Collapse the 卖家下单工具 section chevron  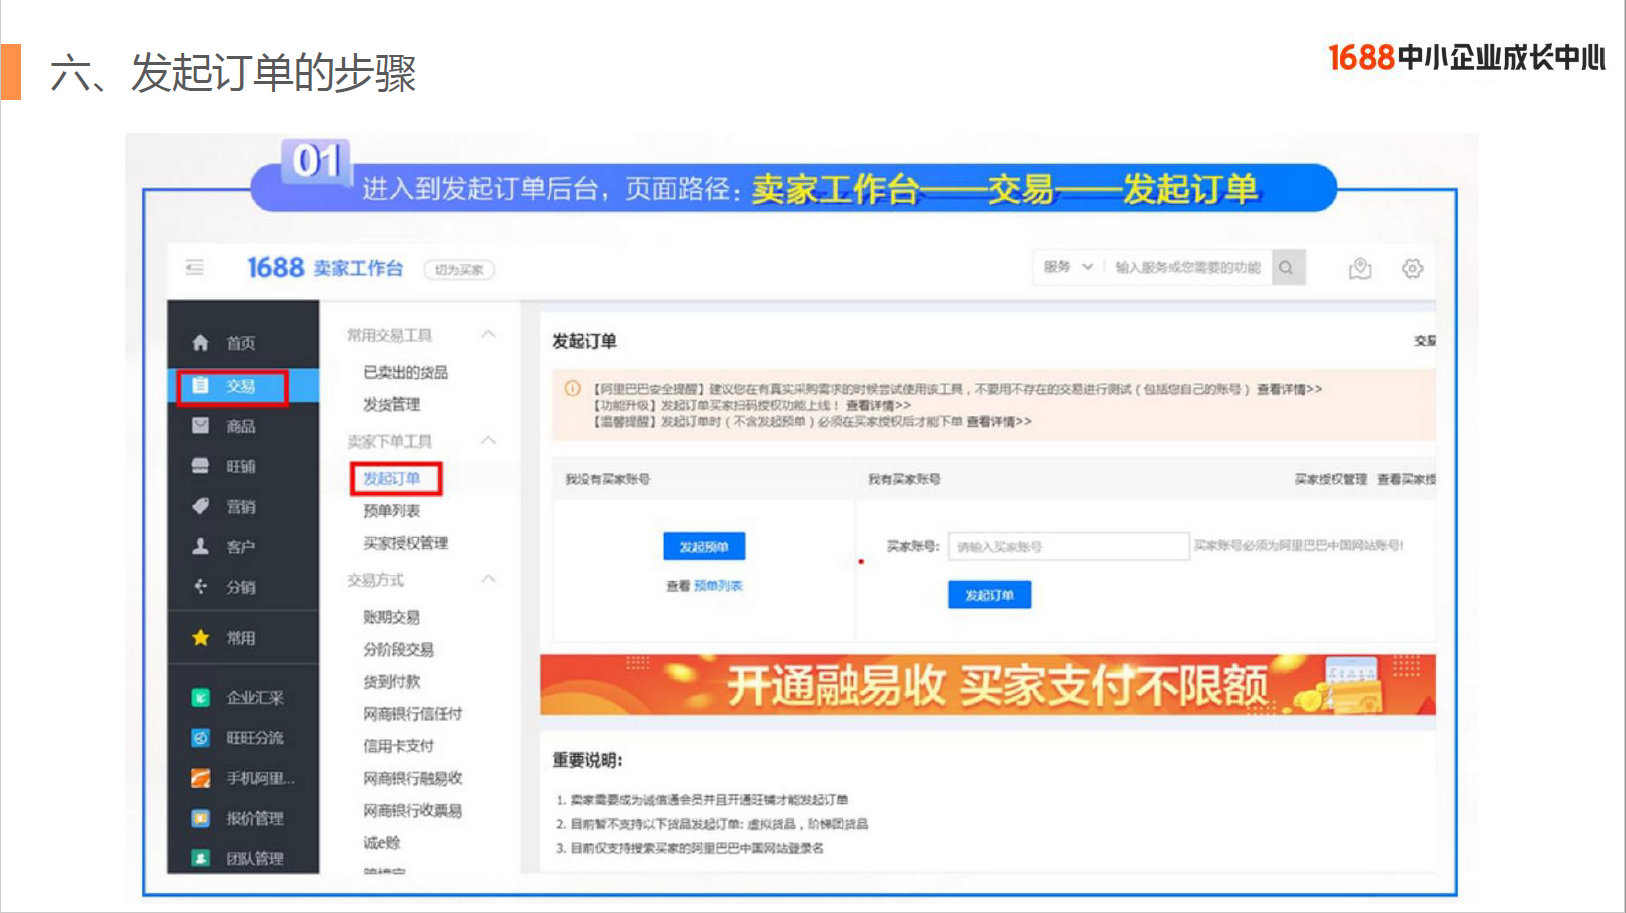(488, 440)
